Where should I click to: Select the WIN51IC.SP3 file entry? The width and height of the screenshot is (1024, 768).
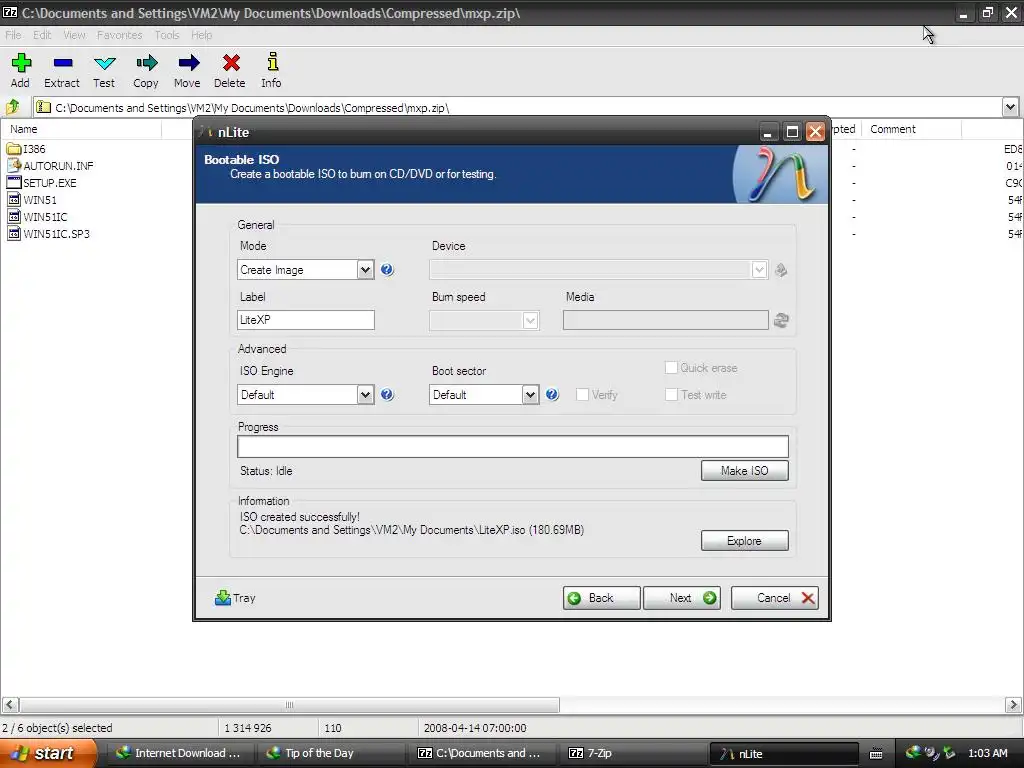48,234
